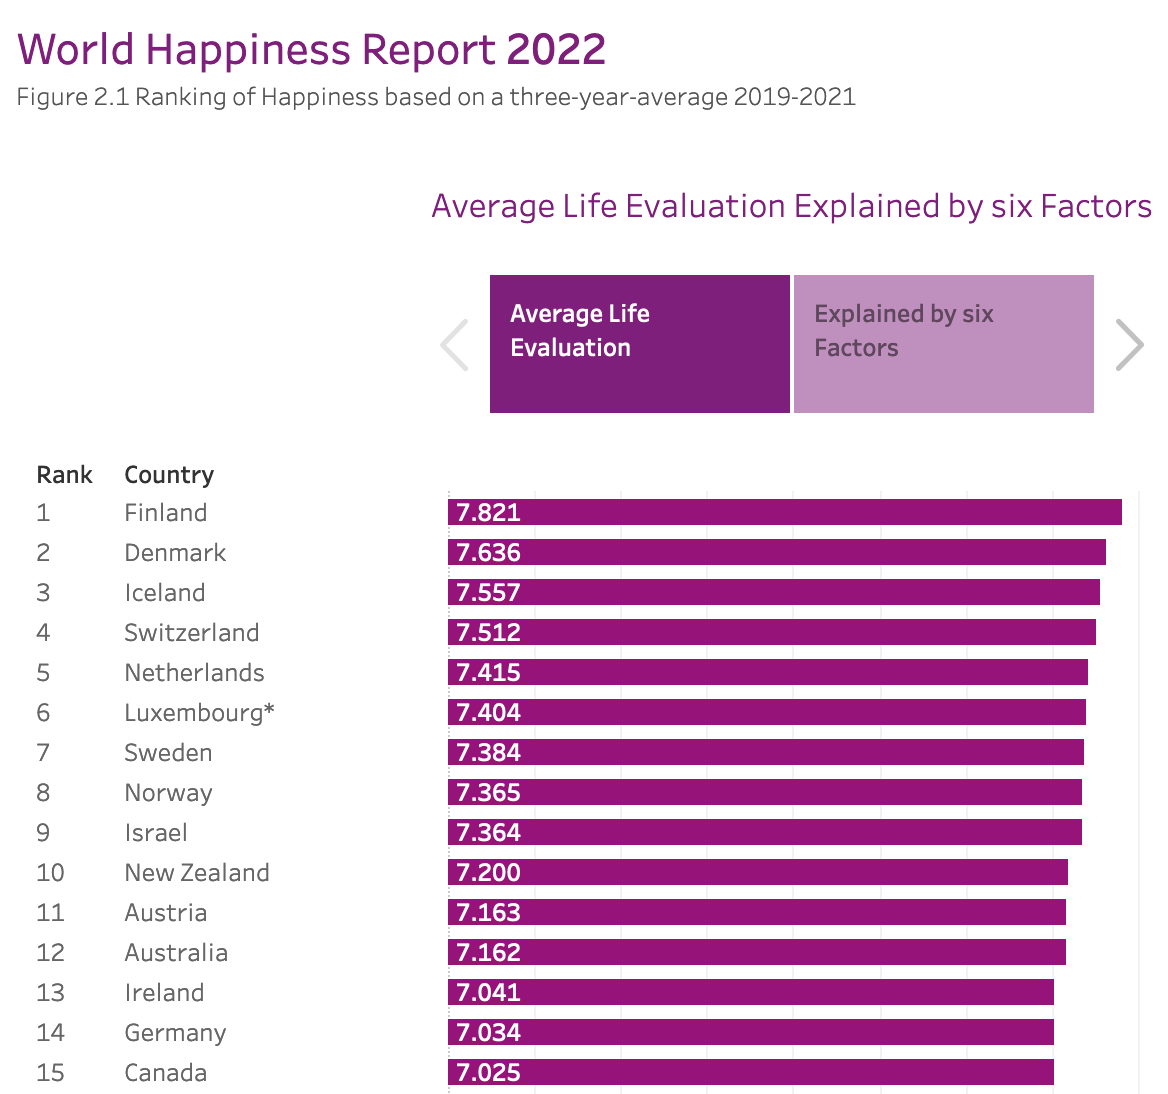
Task: Click rank number 13
Action: (x=51, y=992)
